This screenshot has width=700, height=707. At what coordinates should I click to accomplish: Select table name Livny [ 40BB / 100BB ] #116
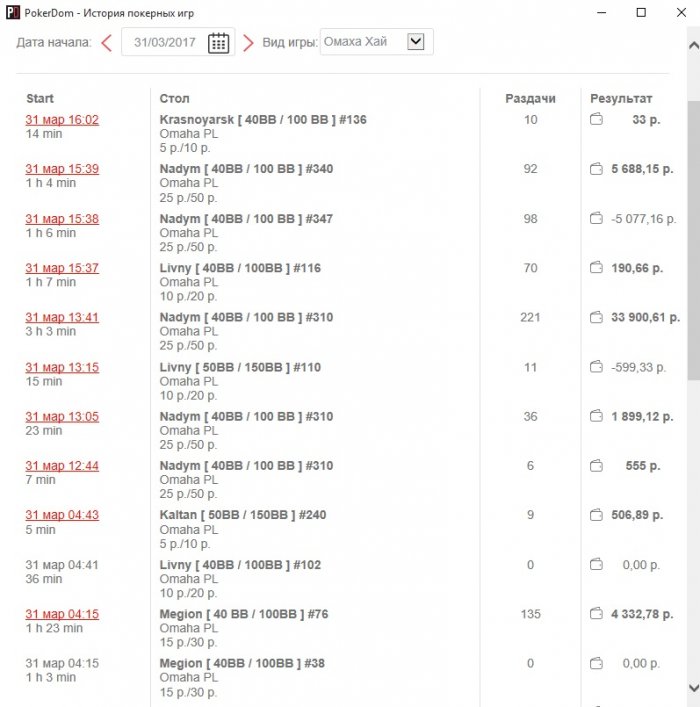pos(240,268)
